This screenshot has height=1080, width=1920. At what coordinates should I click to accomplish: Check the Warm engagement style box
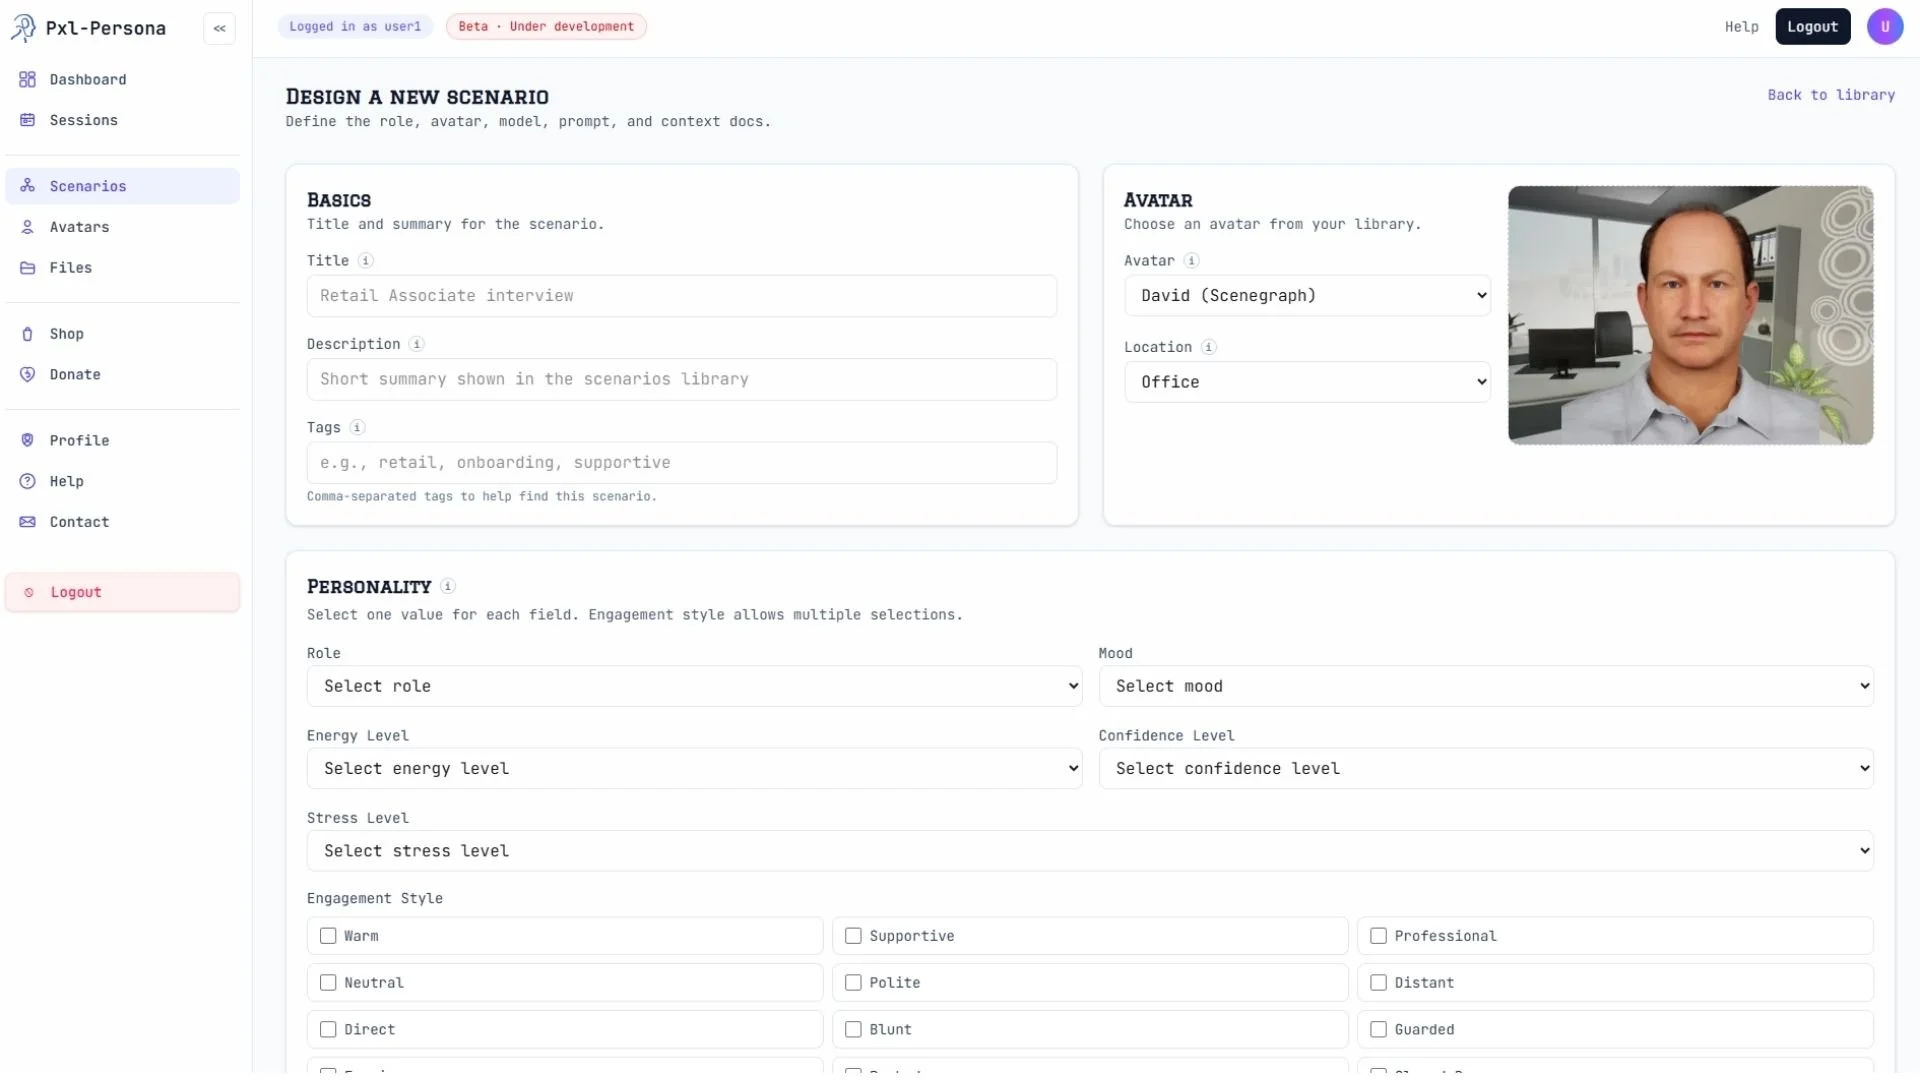coord(328,936)
